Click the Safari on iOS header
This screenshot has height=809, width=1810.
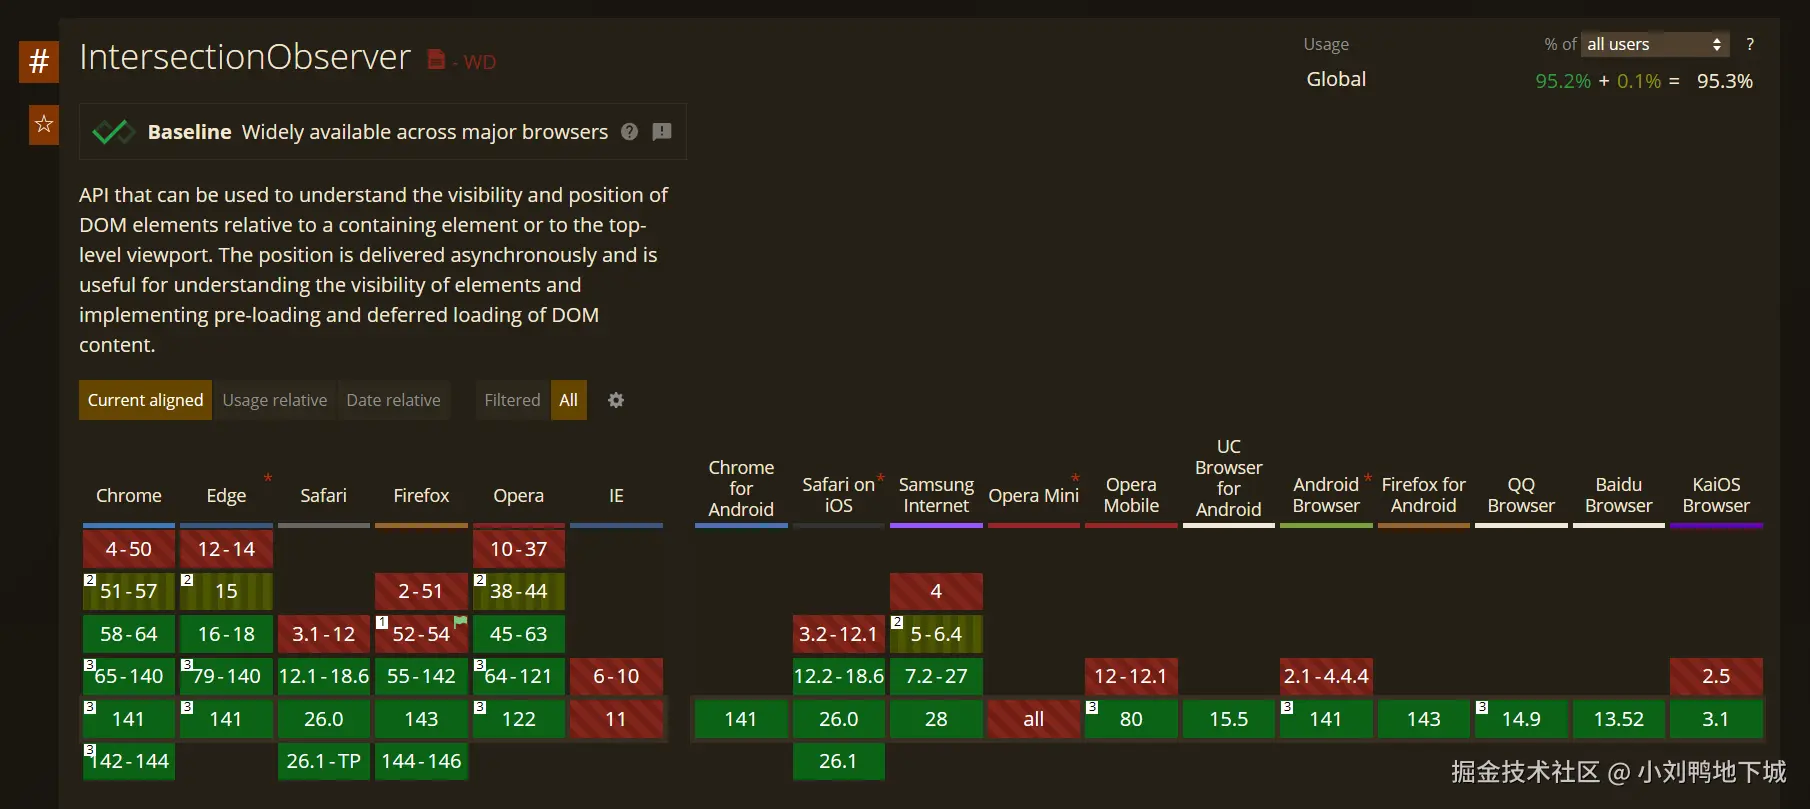[x=839, y=495]
